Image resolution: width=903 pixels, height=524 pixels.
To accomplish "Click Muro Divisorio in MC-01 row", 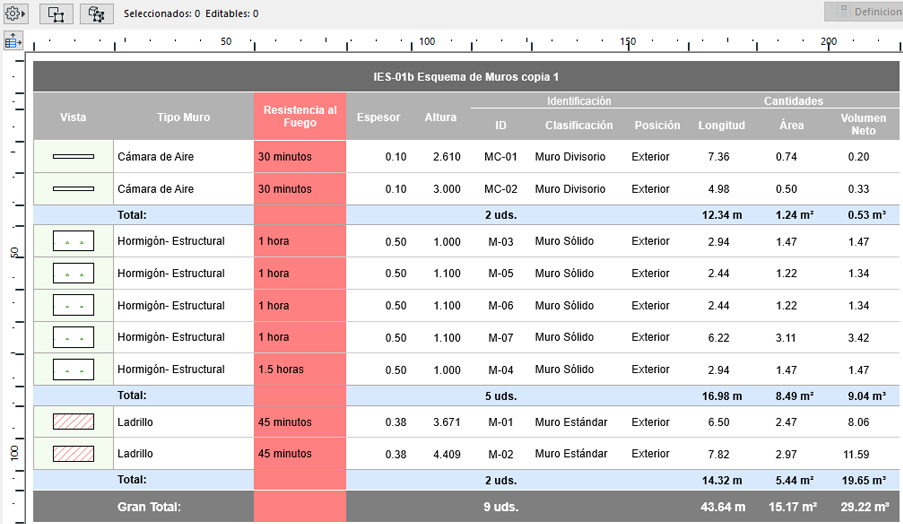I will [x=570, y=157].
